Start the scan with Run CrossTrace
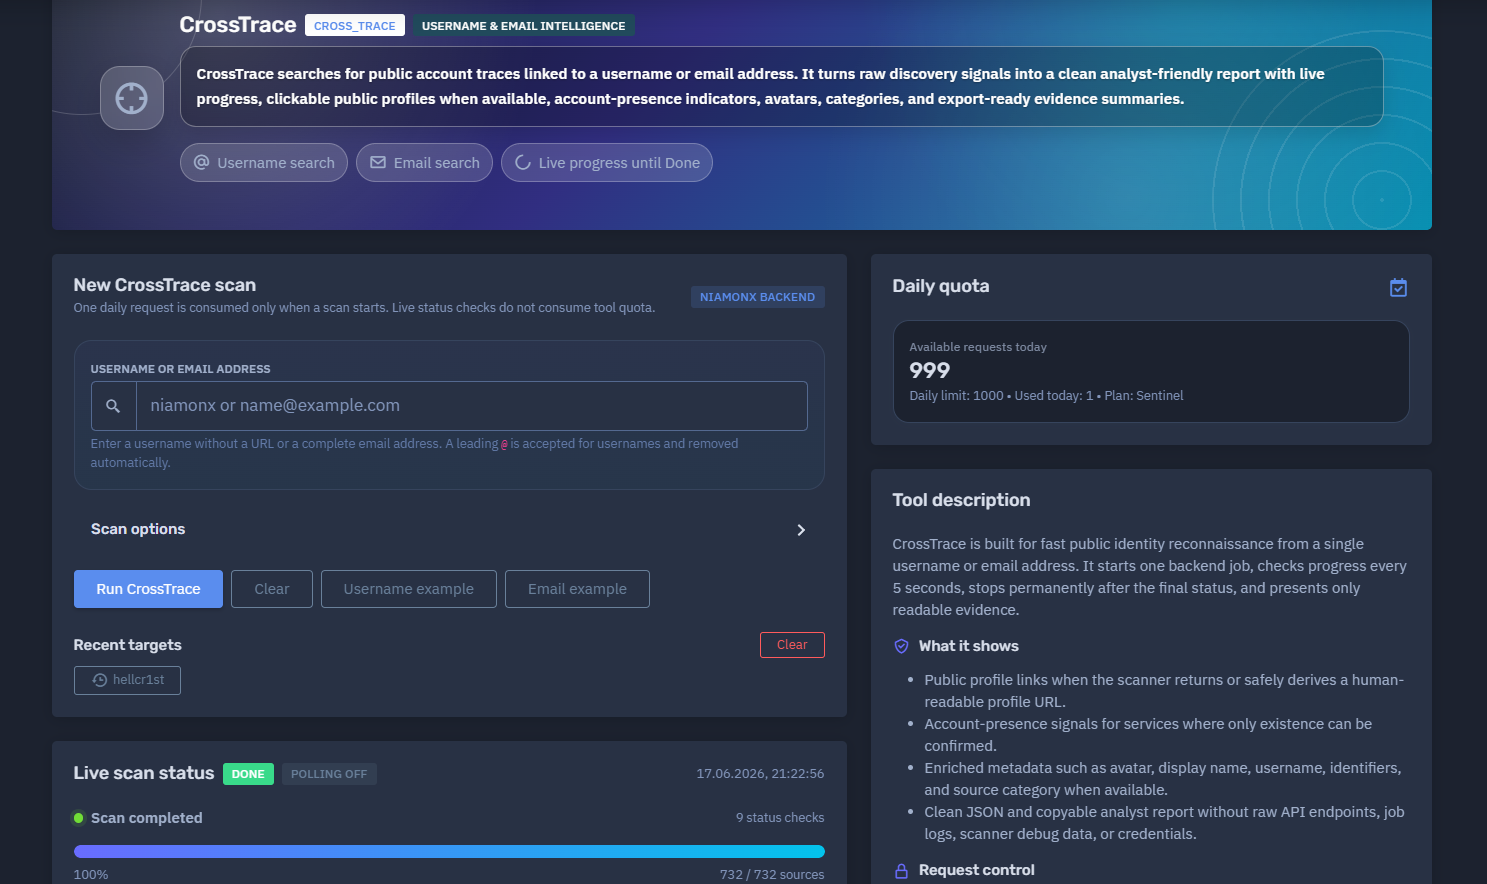Viewport: 1487px width, 884px height. pyautogui.click(x=148, y=589)
